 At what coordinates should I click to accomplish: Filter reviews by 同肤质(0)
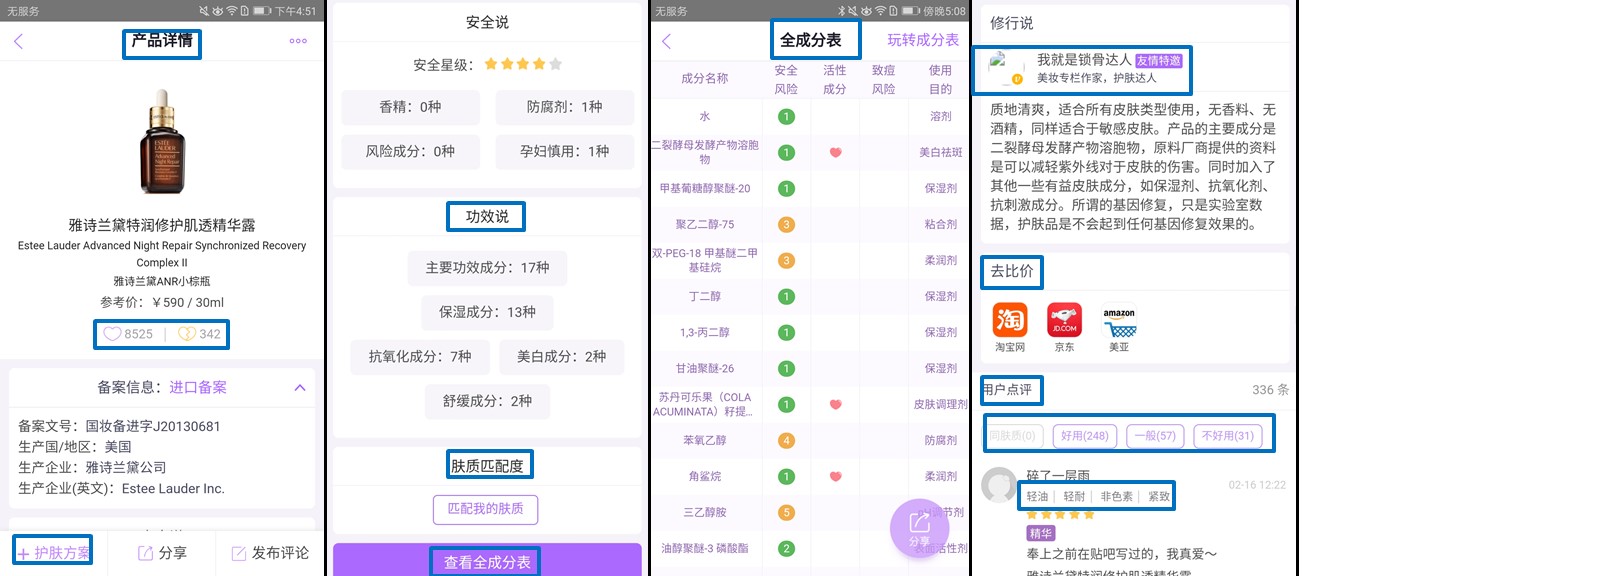pyautogui.click(x=1014, y=436)
